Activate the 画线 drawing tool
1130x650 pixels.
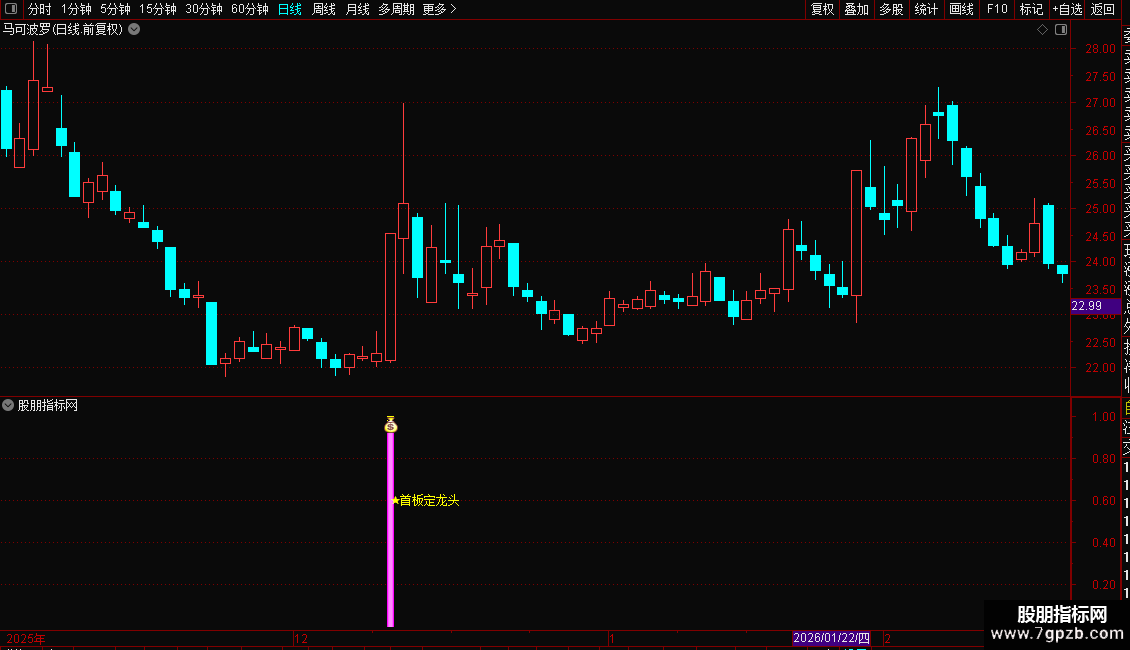pyautogui.click(x=961, y=9)
